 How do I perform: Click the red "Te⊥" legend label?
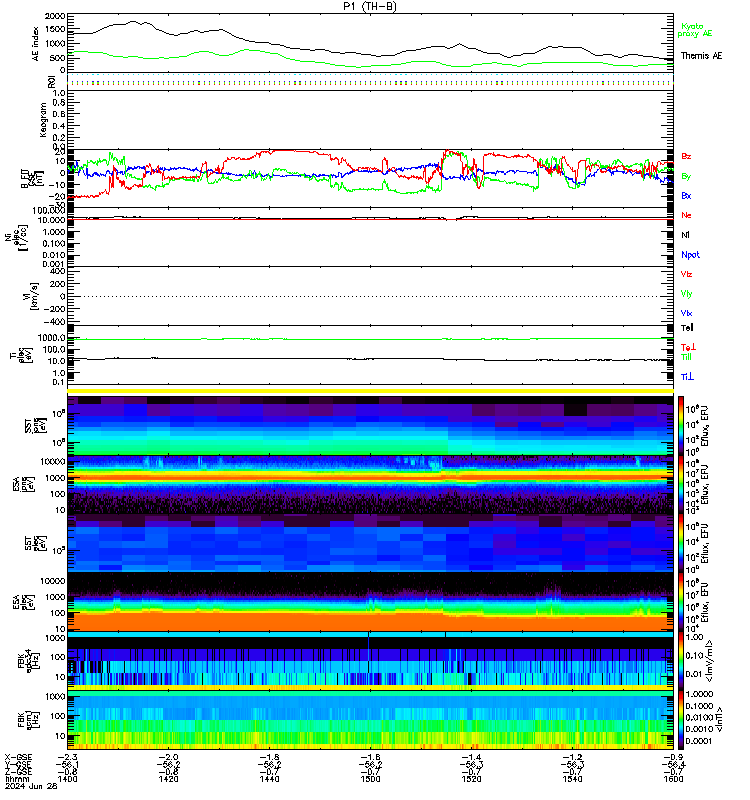coord(688,347)
